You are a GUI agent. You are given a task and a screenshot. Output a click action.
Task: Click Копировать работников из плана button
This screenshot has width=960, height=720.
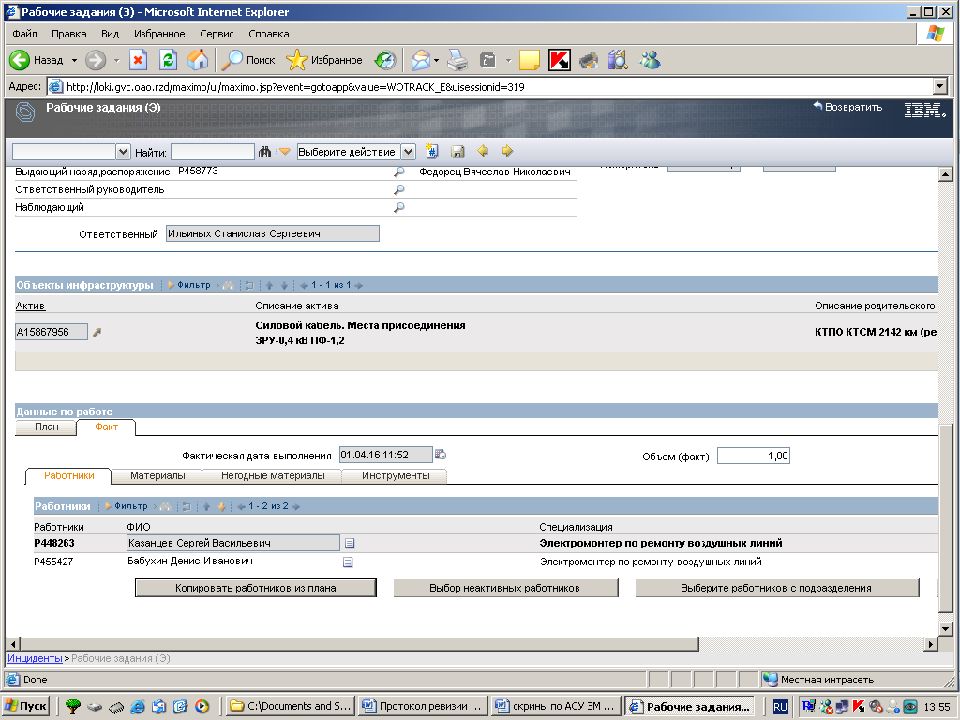(x=255, y=588)
